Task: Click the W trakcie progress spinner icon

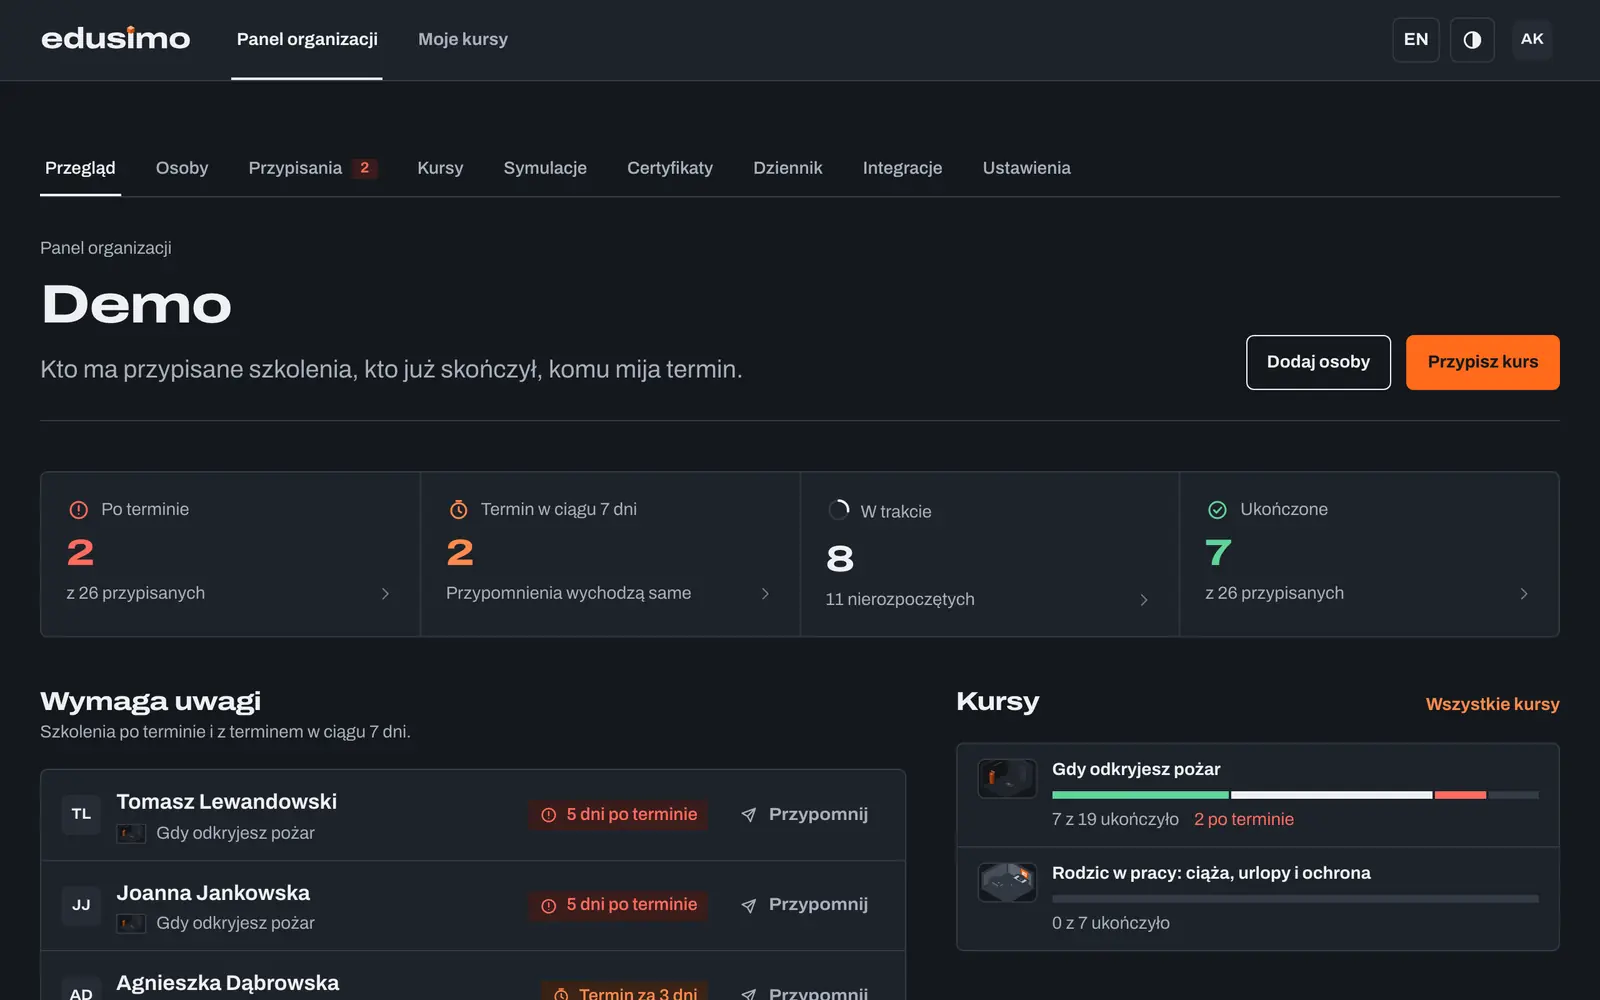Action: [838, 510]
